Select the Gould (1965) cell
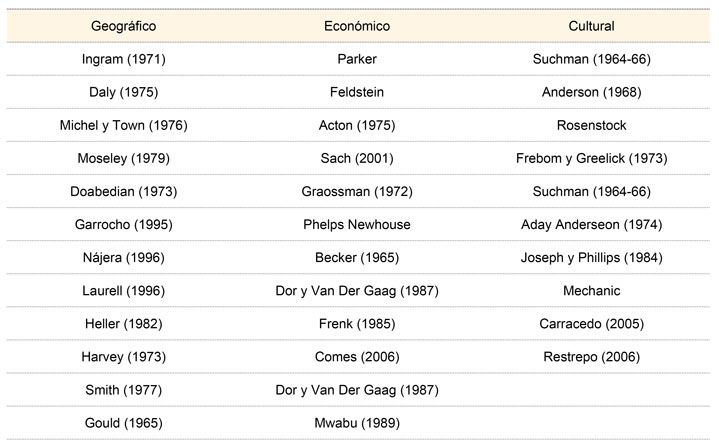Image resolution: width=719 pixels, height=443 pixels. [123, 422]
